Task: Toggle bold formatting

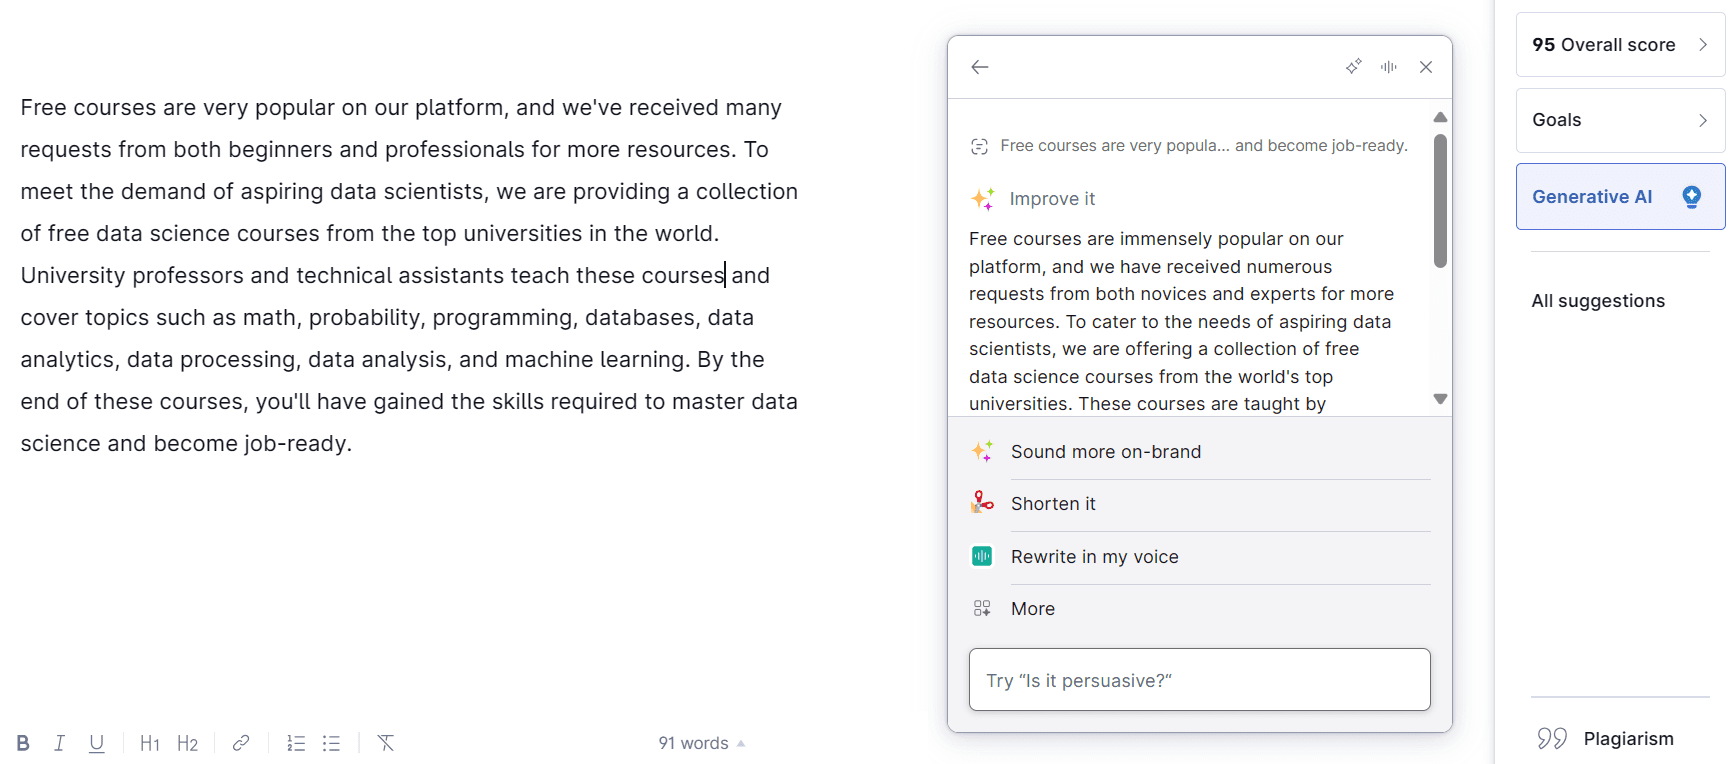Action: tap(23, 743)
